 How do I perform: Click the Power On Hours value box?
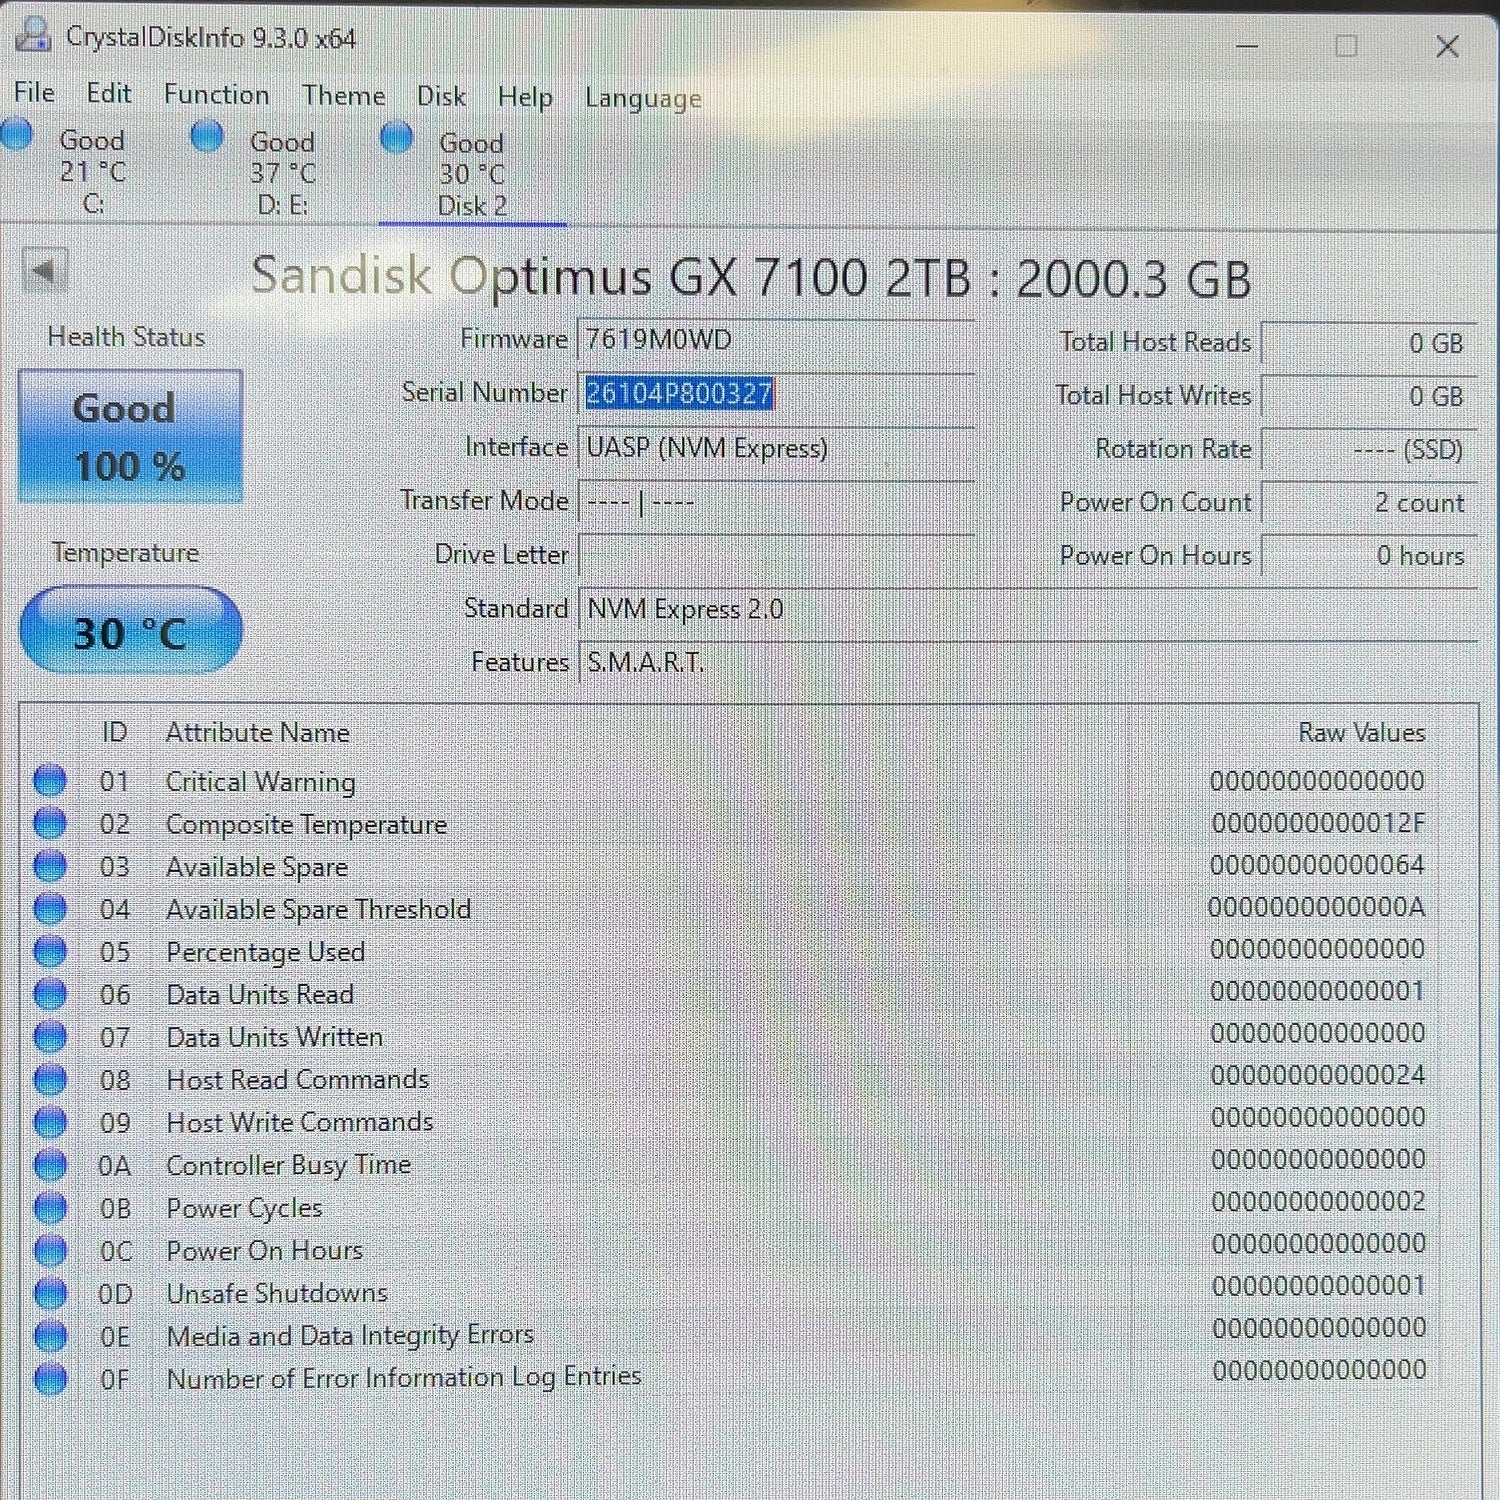tap(1369, 556)
